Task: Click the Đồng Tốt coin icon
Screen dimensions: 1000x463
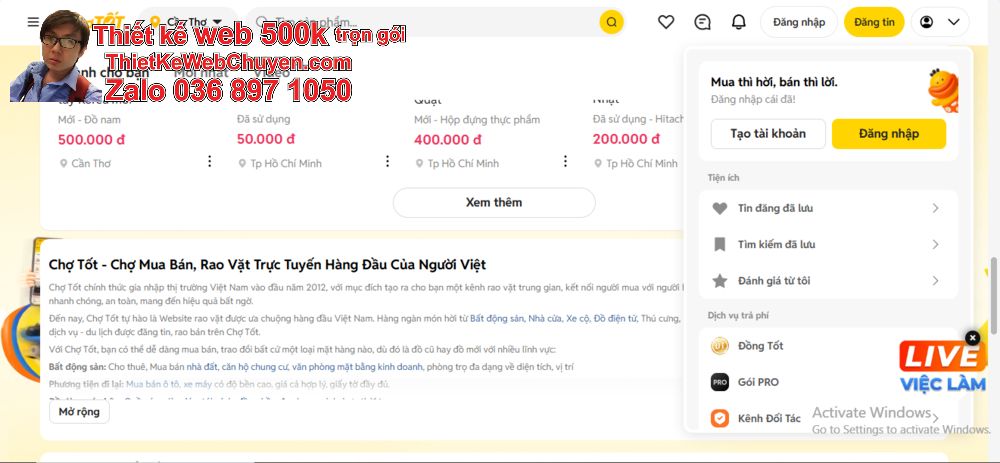Action: pos(720,346)
